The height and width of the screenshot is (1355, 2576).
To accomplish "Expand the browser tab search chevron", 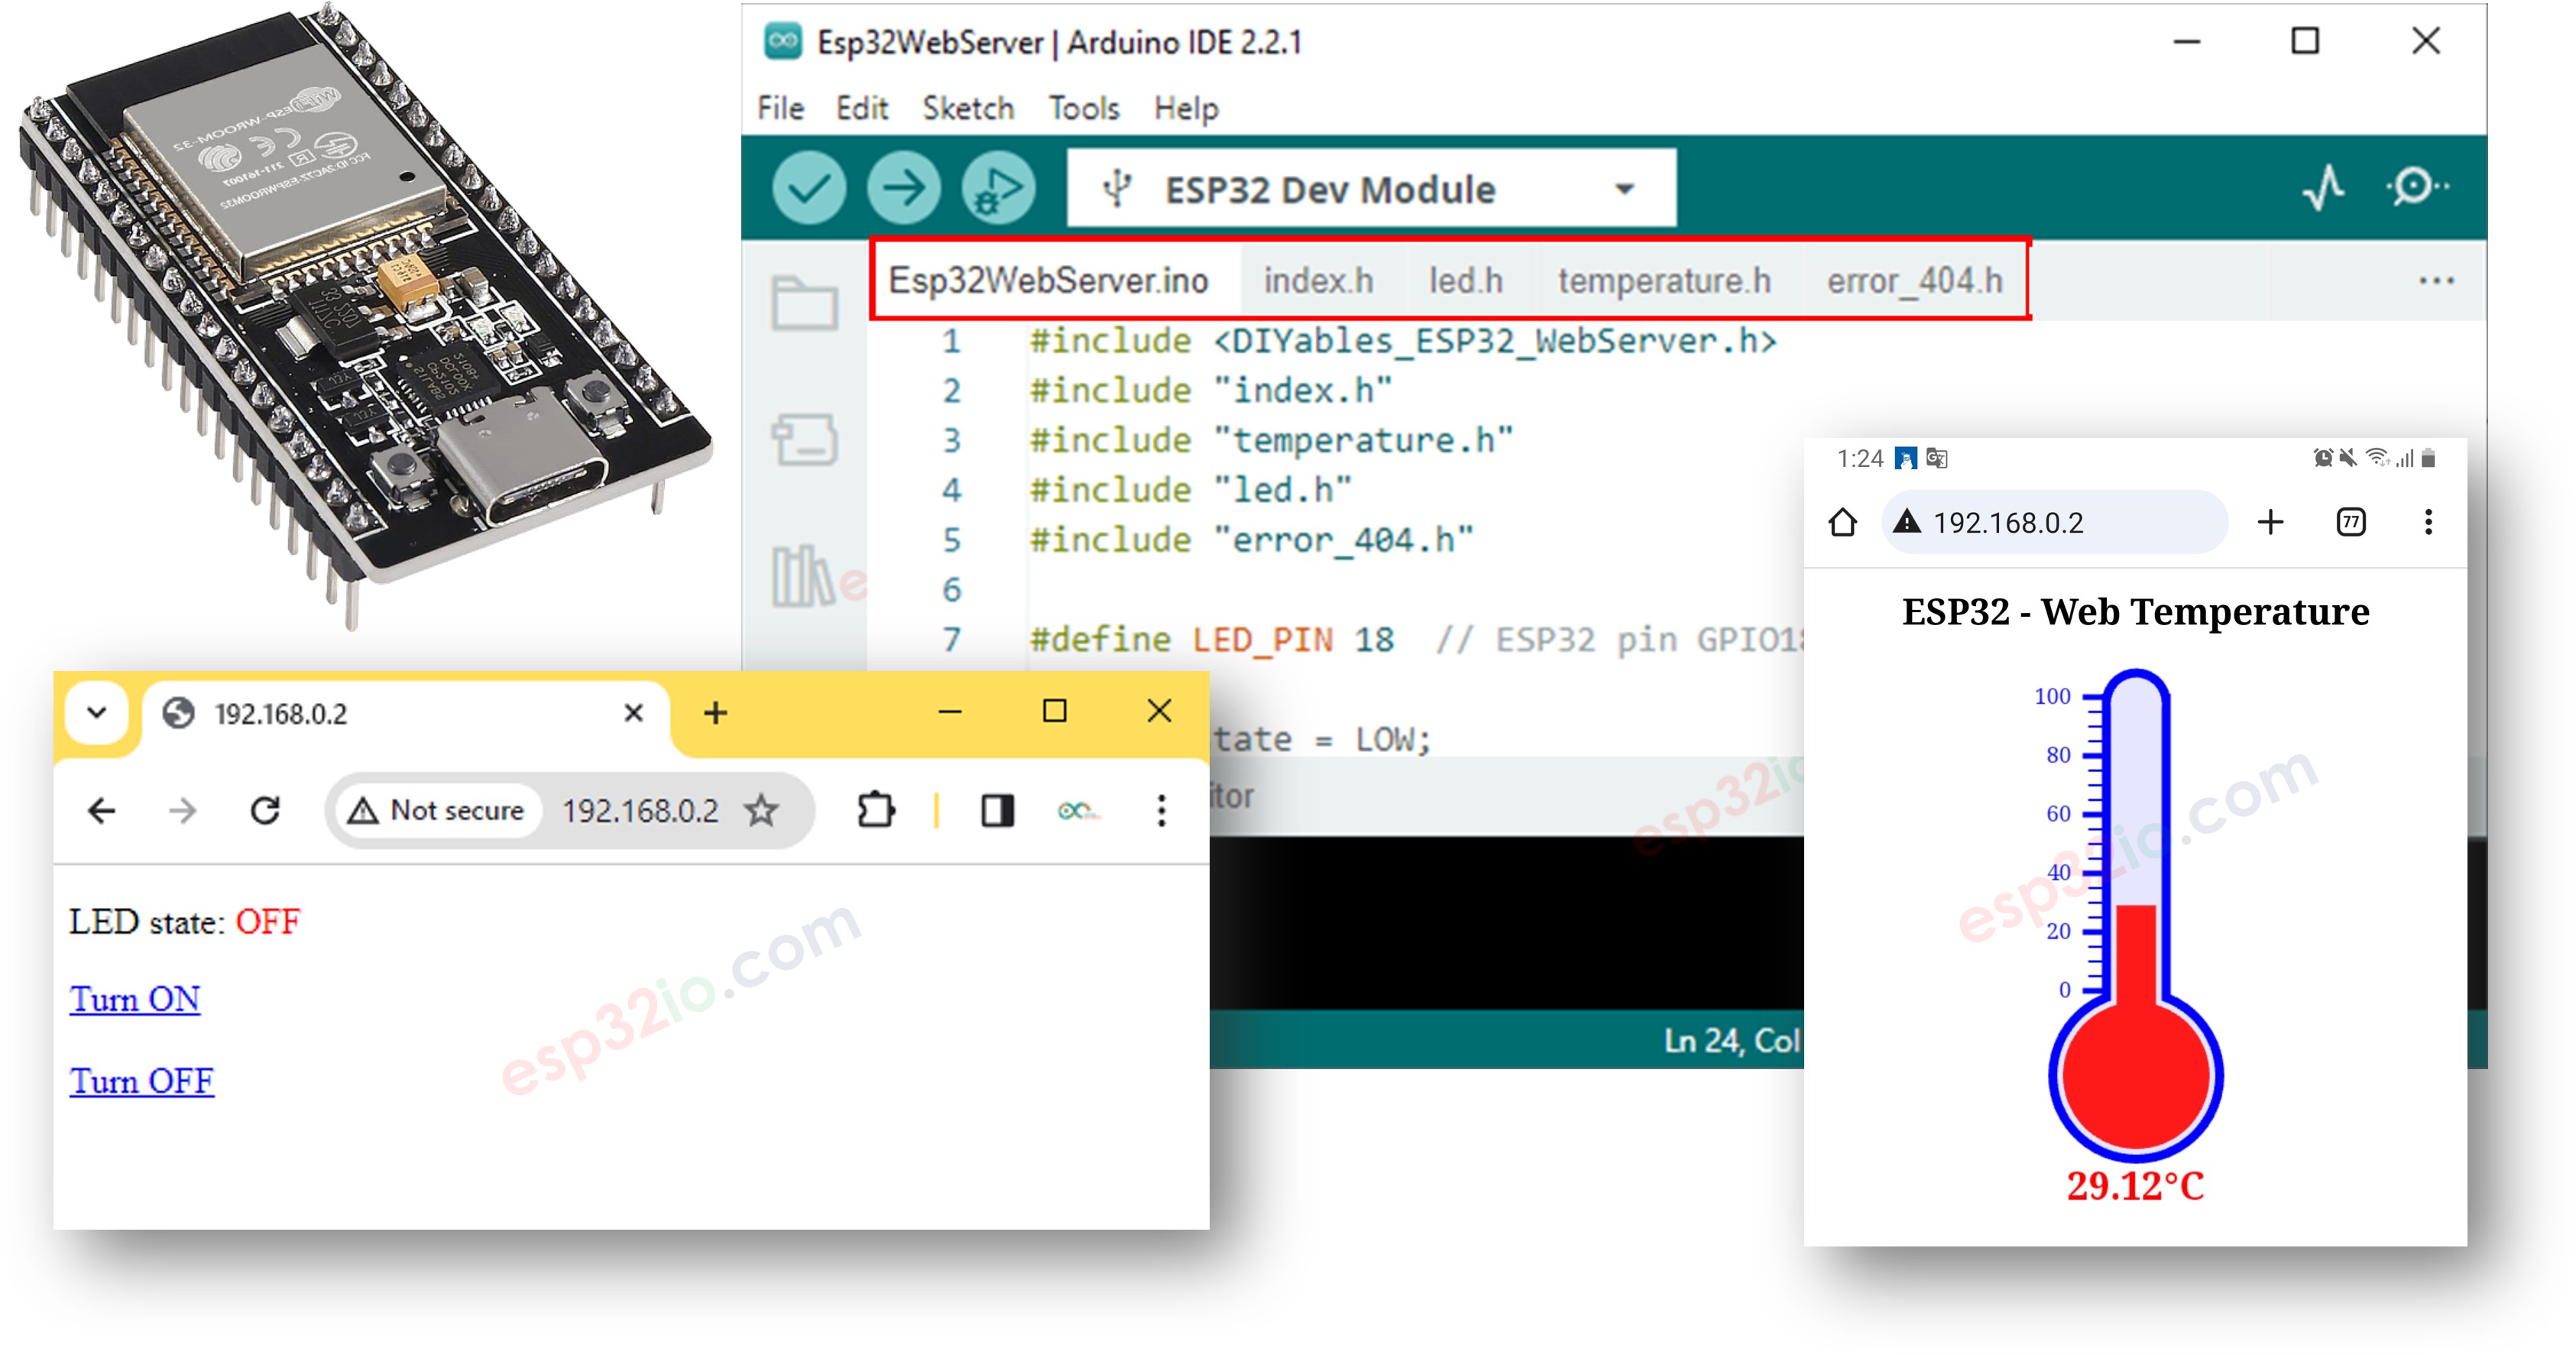I will pos(96,712).
